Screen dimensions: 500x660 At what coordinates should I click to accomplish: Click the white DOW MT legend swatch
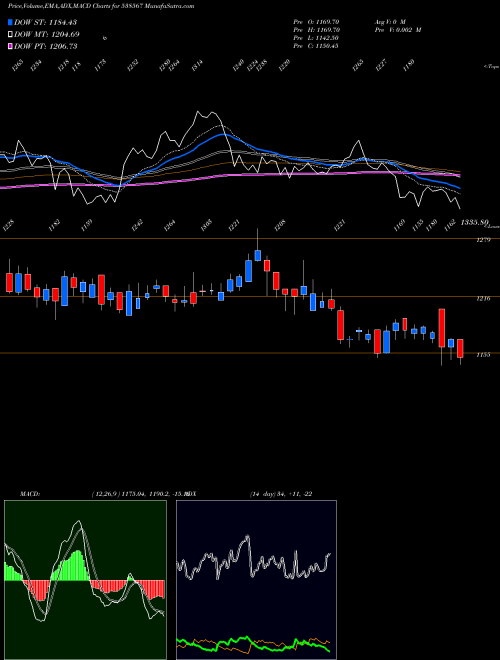[11, 34]
